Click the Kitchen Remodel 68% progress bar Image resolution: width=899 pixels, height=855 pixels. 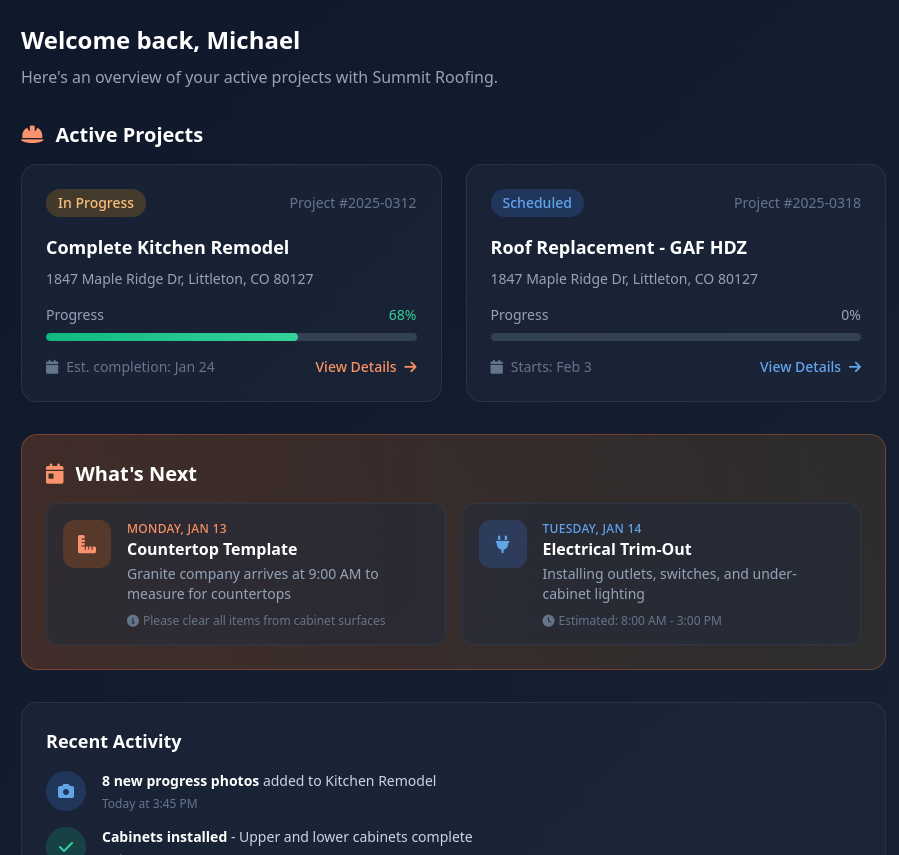click(231, 337)
